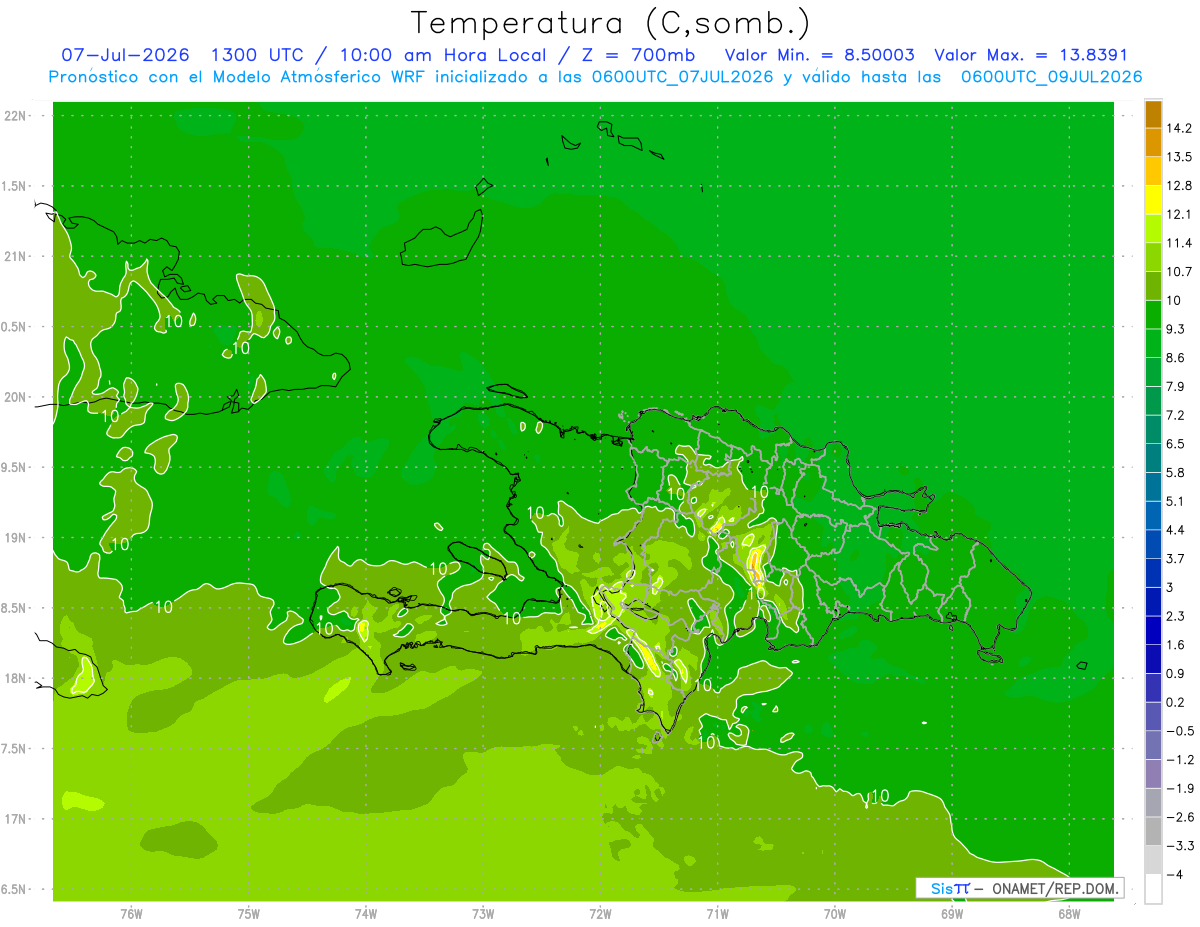Select valid-until time "0600UTC_09JUL2026"
1200x927 pixels.
click(x=1051, y=77)
